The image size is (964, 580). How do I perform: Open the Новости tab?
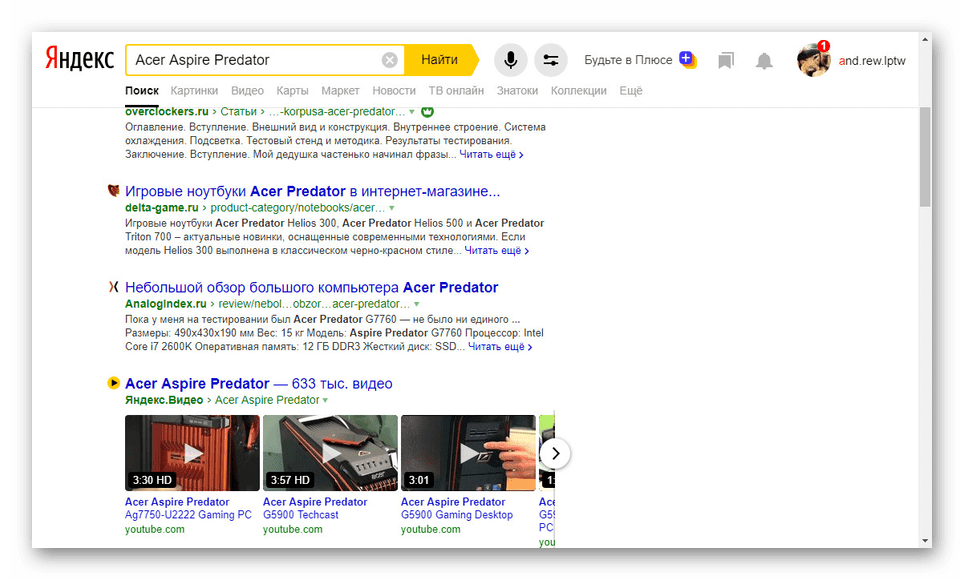(x=394, y=90)
